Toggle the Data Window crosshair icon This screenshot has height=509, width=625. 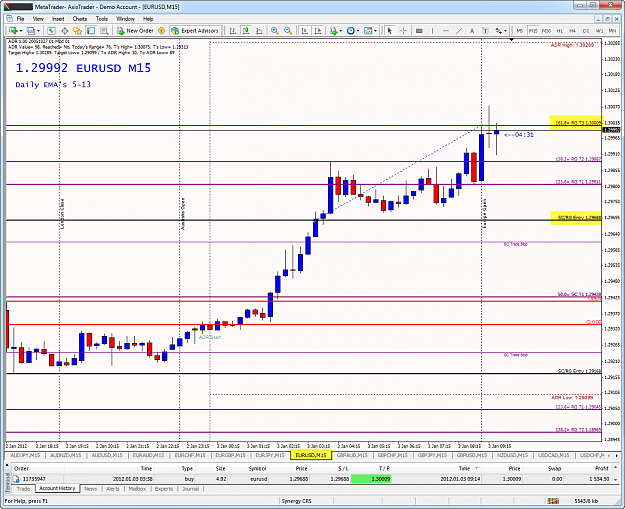click(64, 31)
